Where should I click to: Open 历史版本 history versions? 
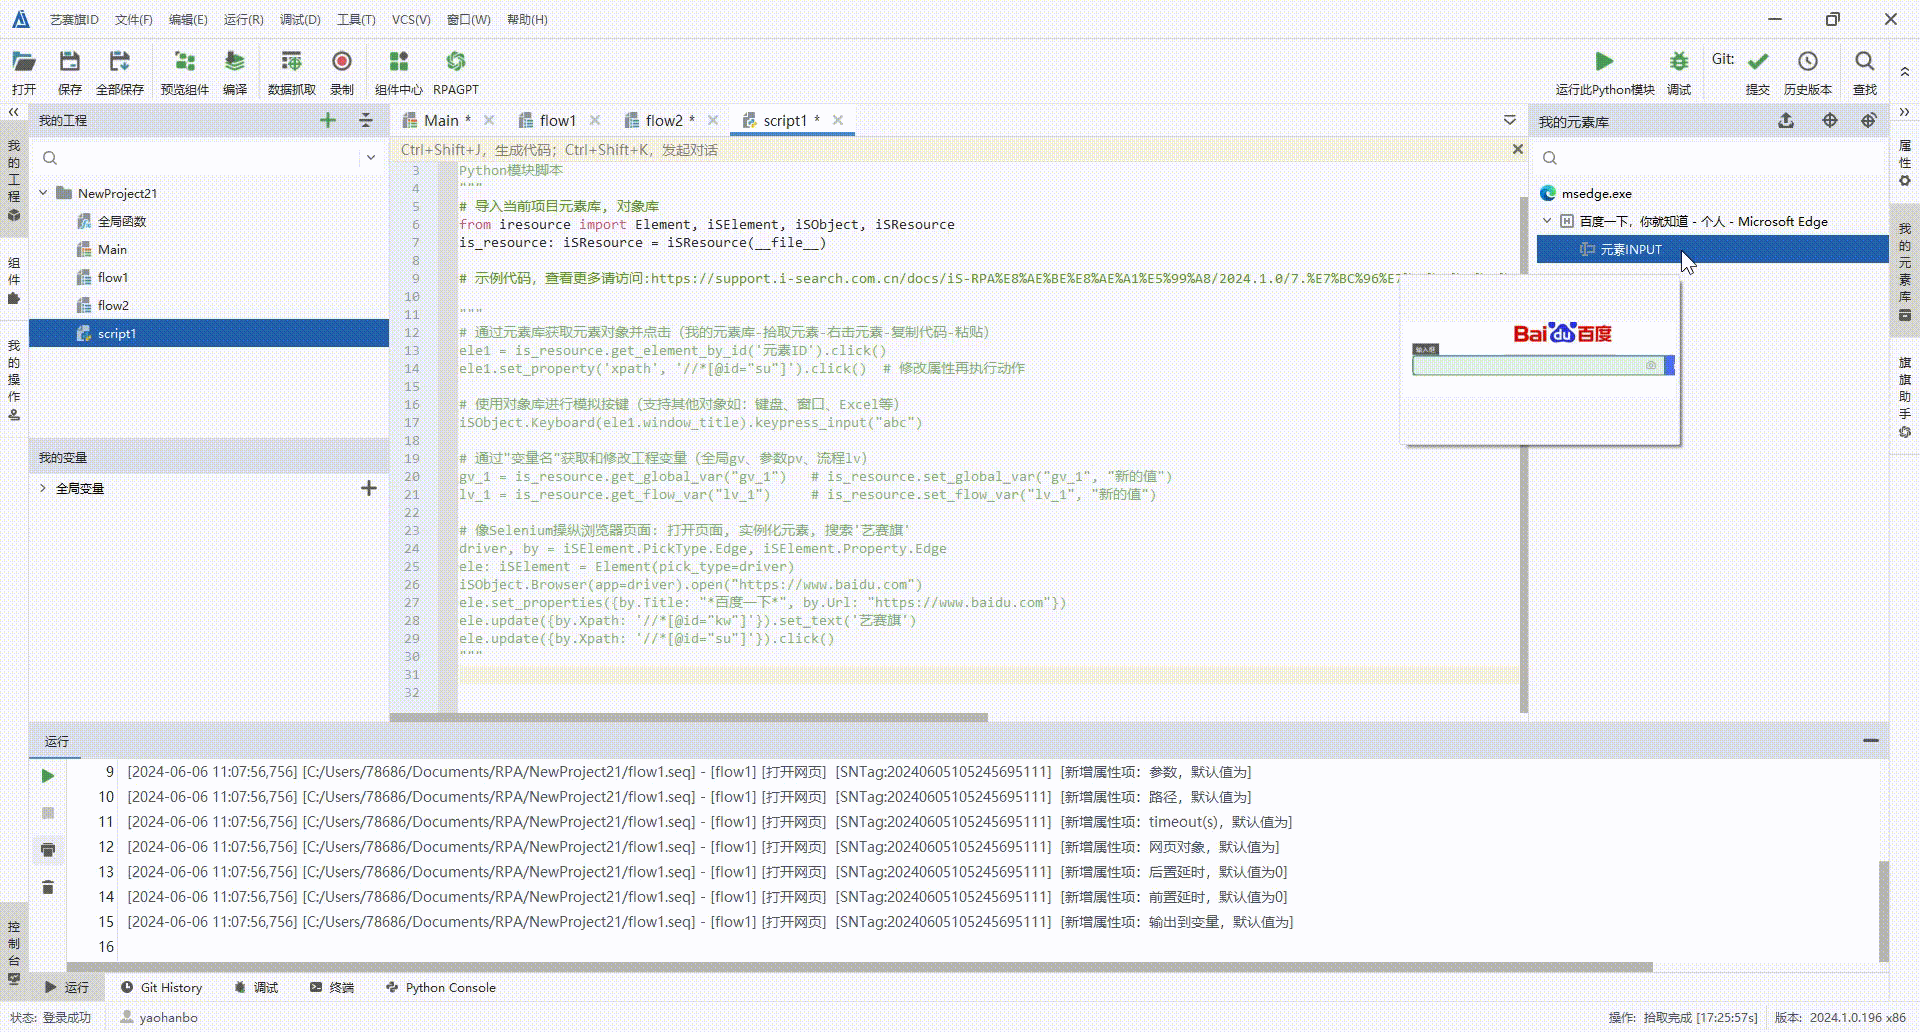1807,62
